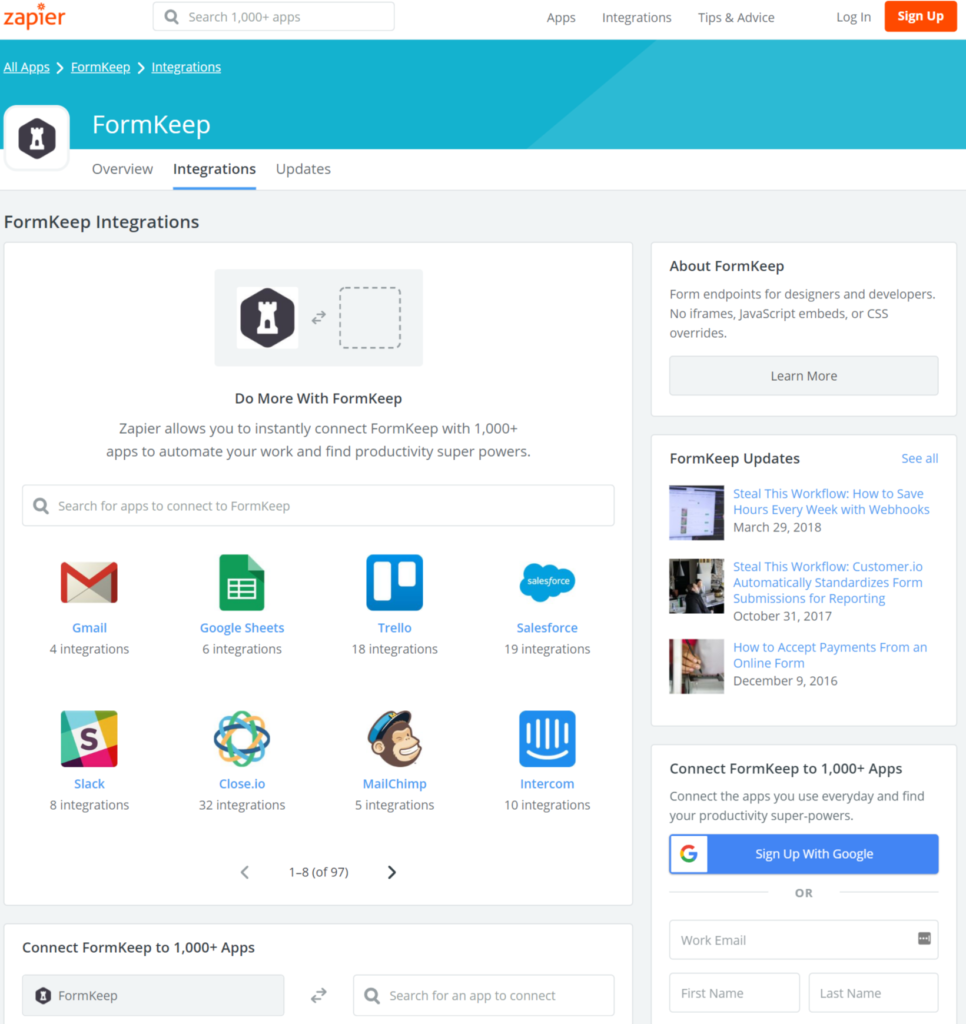This screenshot has height=1024, width=966.
Task: Click the Trello app icon
Action: coord(394,581)
